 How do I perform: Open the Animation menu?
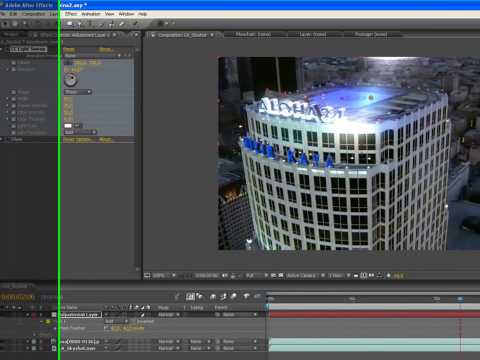click(x=91, y=14)
